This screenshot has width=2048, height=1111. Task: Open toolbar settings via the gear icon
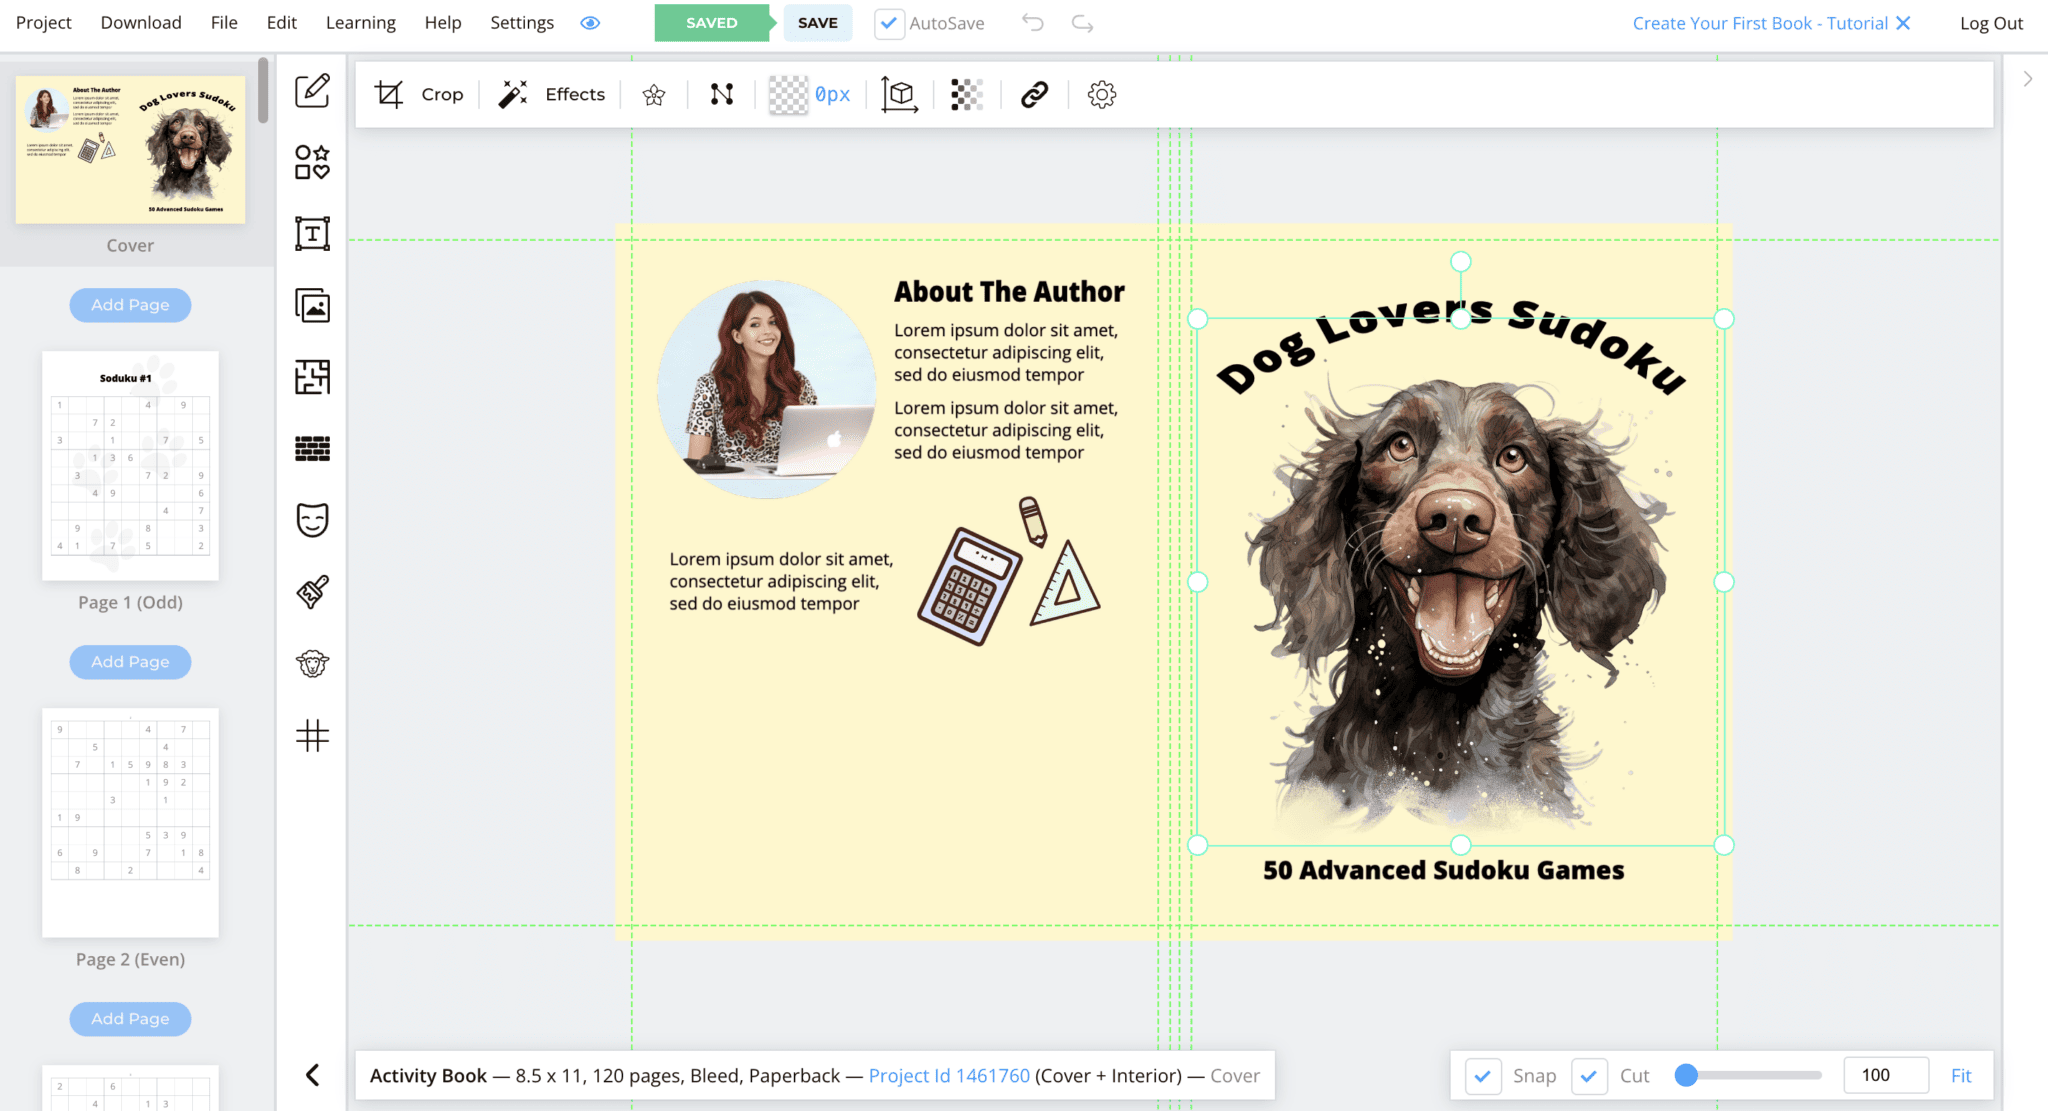pos(1101,94)
